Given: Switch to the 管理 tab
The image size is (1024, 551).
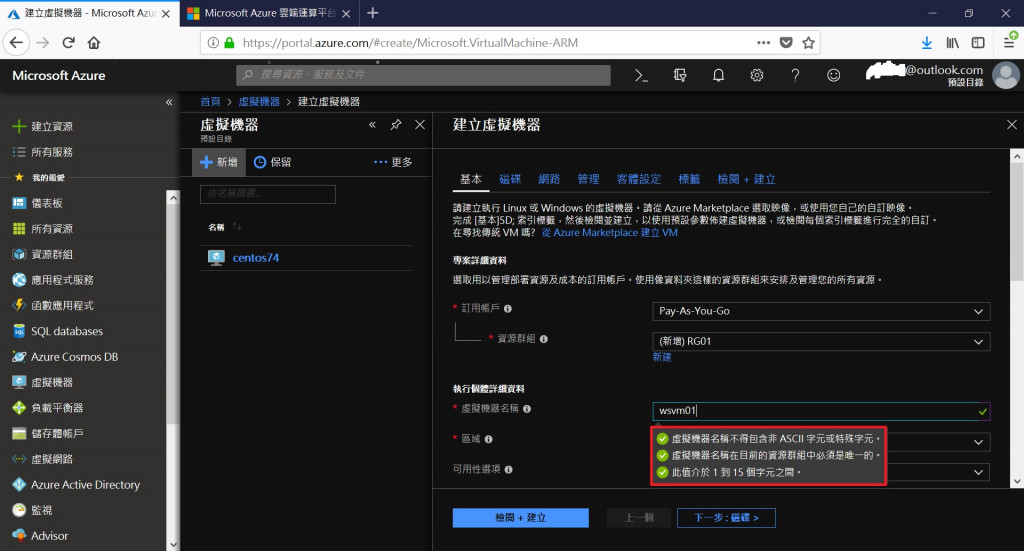Looking at the screenshot, I should pyautogui.click(x=588, y=179).
